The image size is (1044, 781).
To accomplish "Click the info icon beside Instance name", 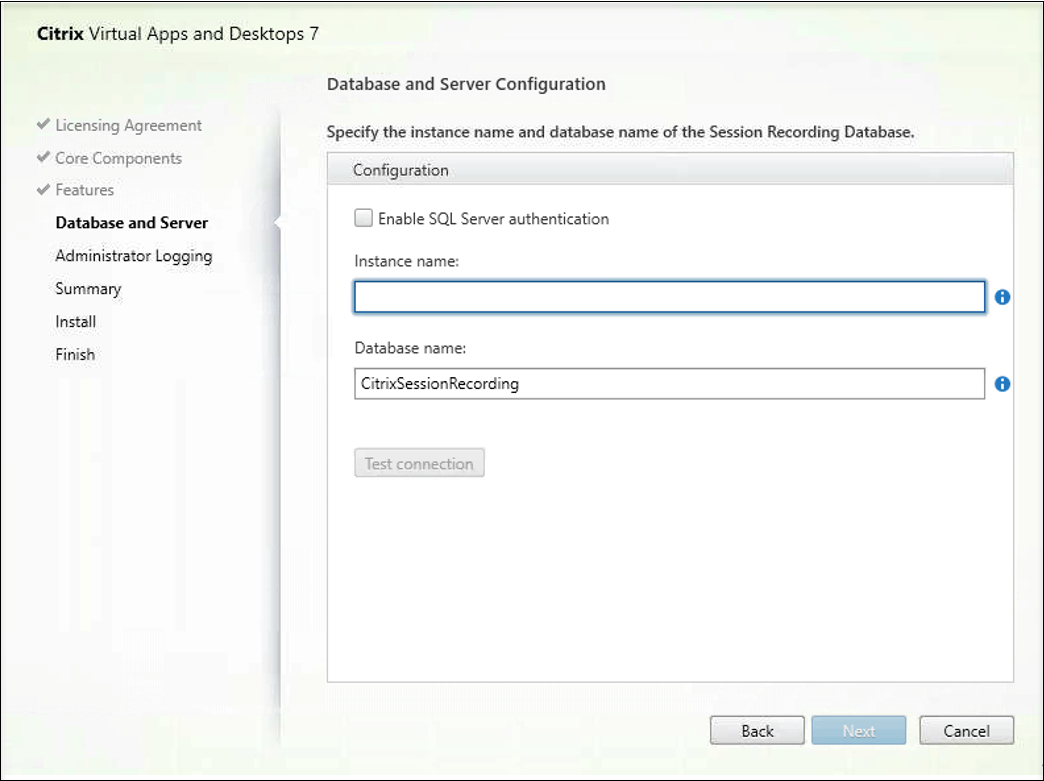I will coord(1002,297).
